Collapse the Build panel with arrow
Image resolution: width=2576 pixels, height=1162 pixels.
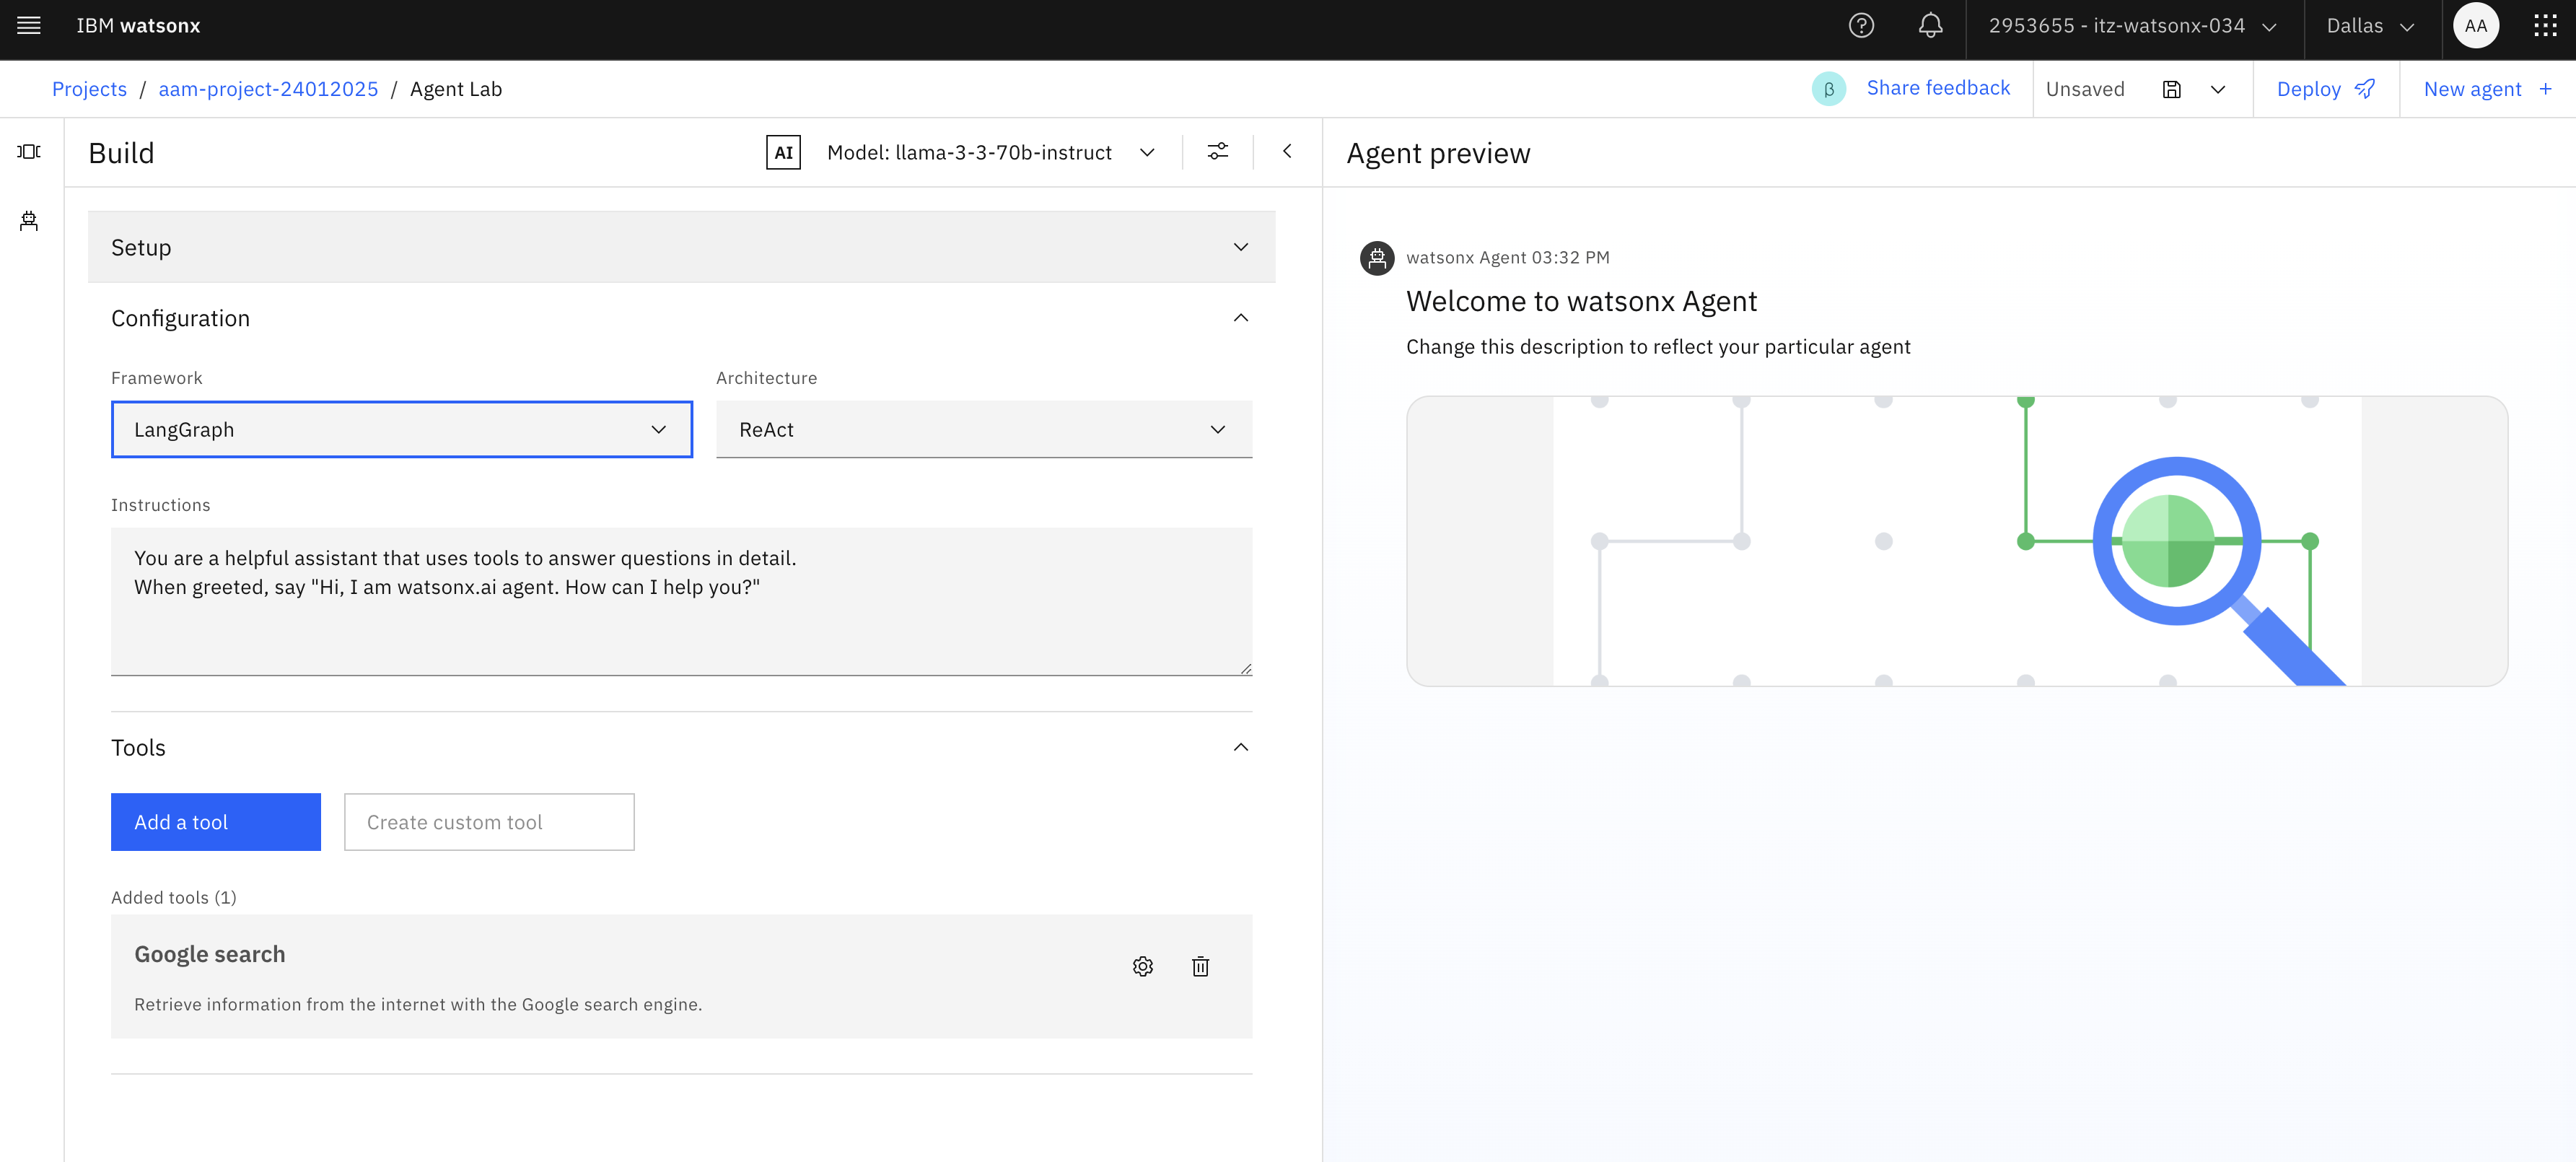point(1287,152)
